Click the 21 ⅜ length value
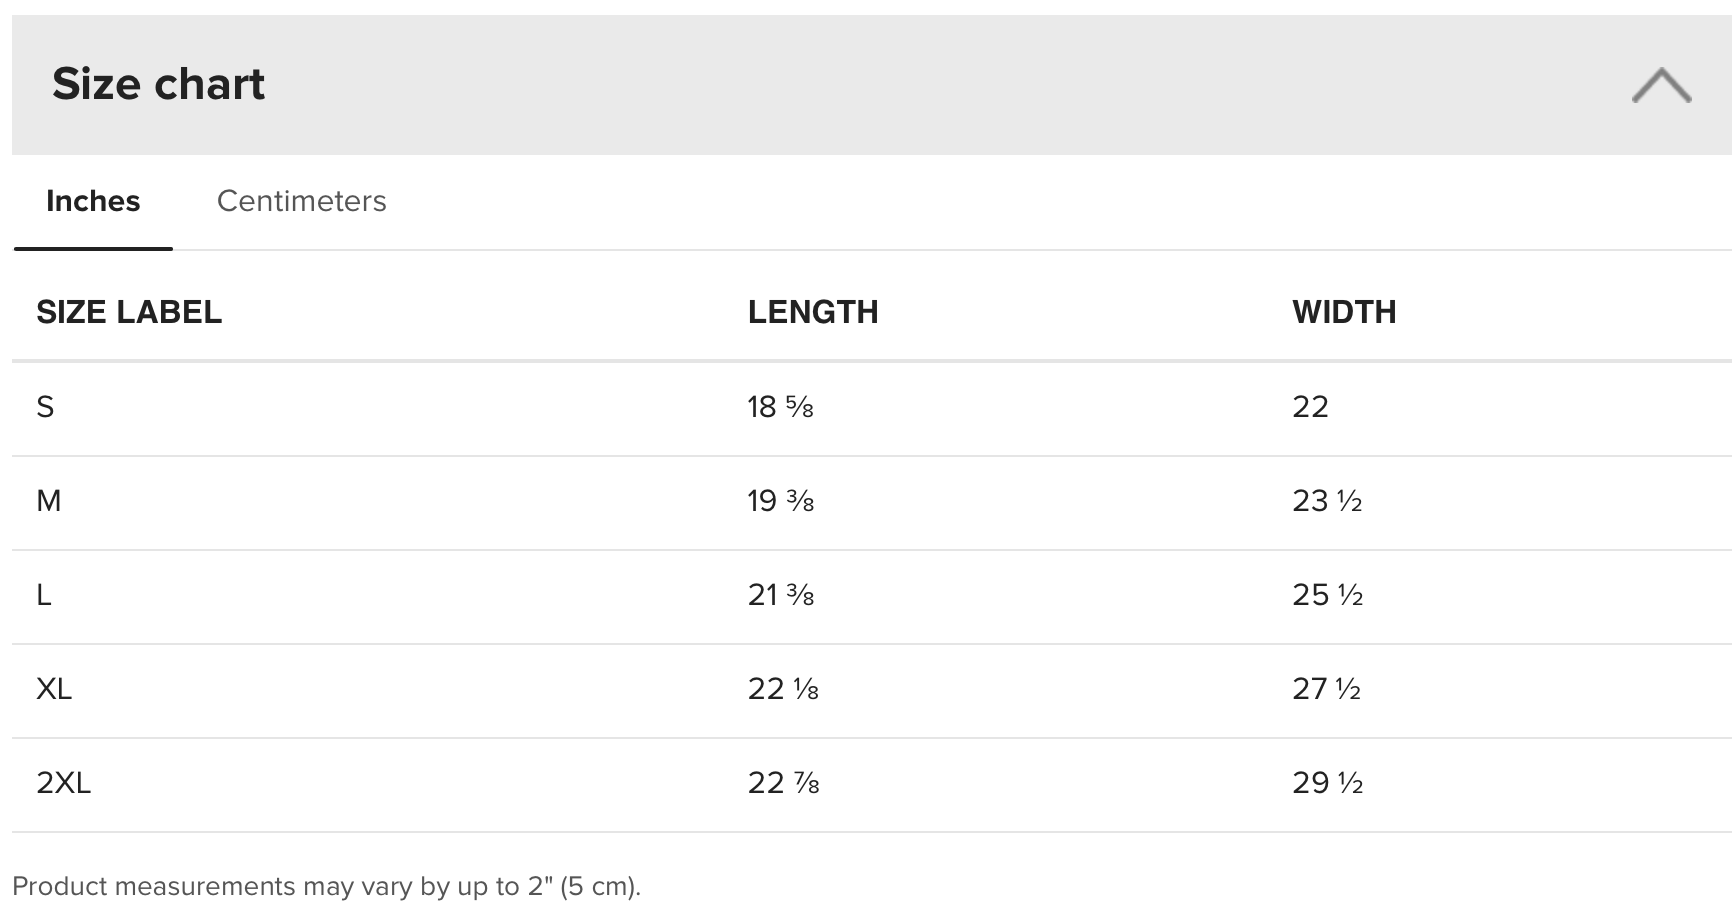This screenshot has height=912, width=1736. [780, 595]
